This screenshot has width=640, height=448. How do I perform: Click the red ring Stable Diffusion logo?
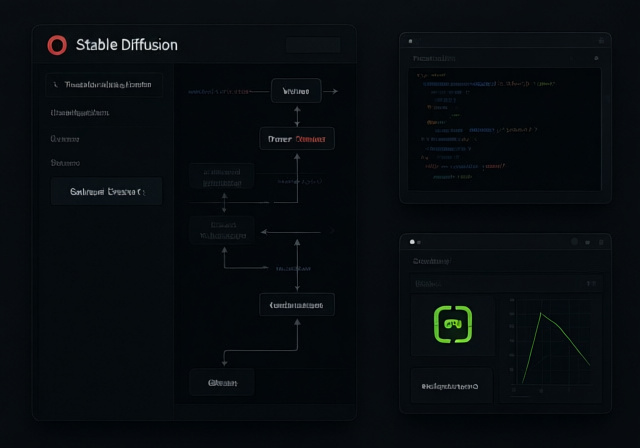coord(57,45)
